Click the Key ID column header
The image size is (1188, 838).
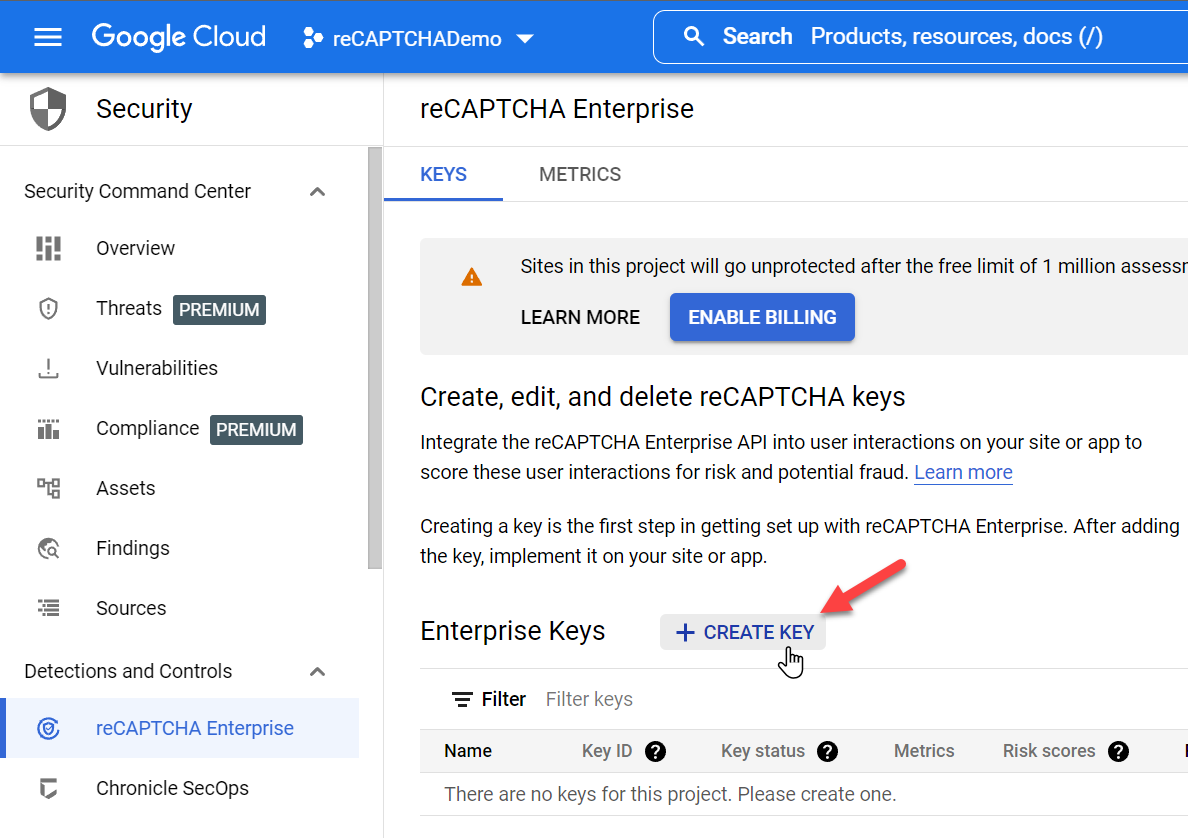click(x=606, y=751)
